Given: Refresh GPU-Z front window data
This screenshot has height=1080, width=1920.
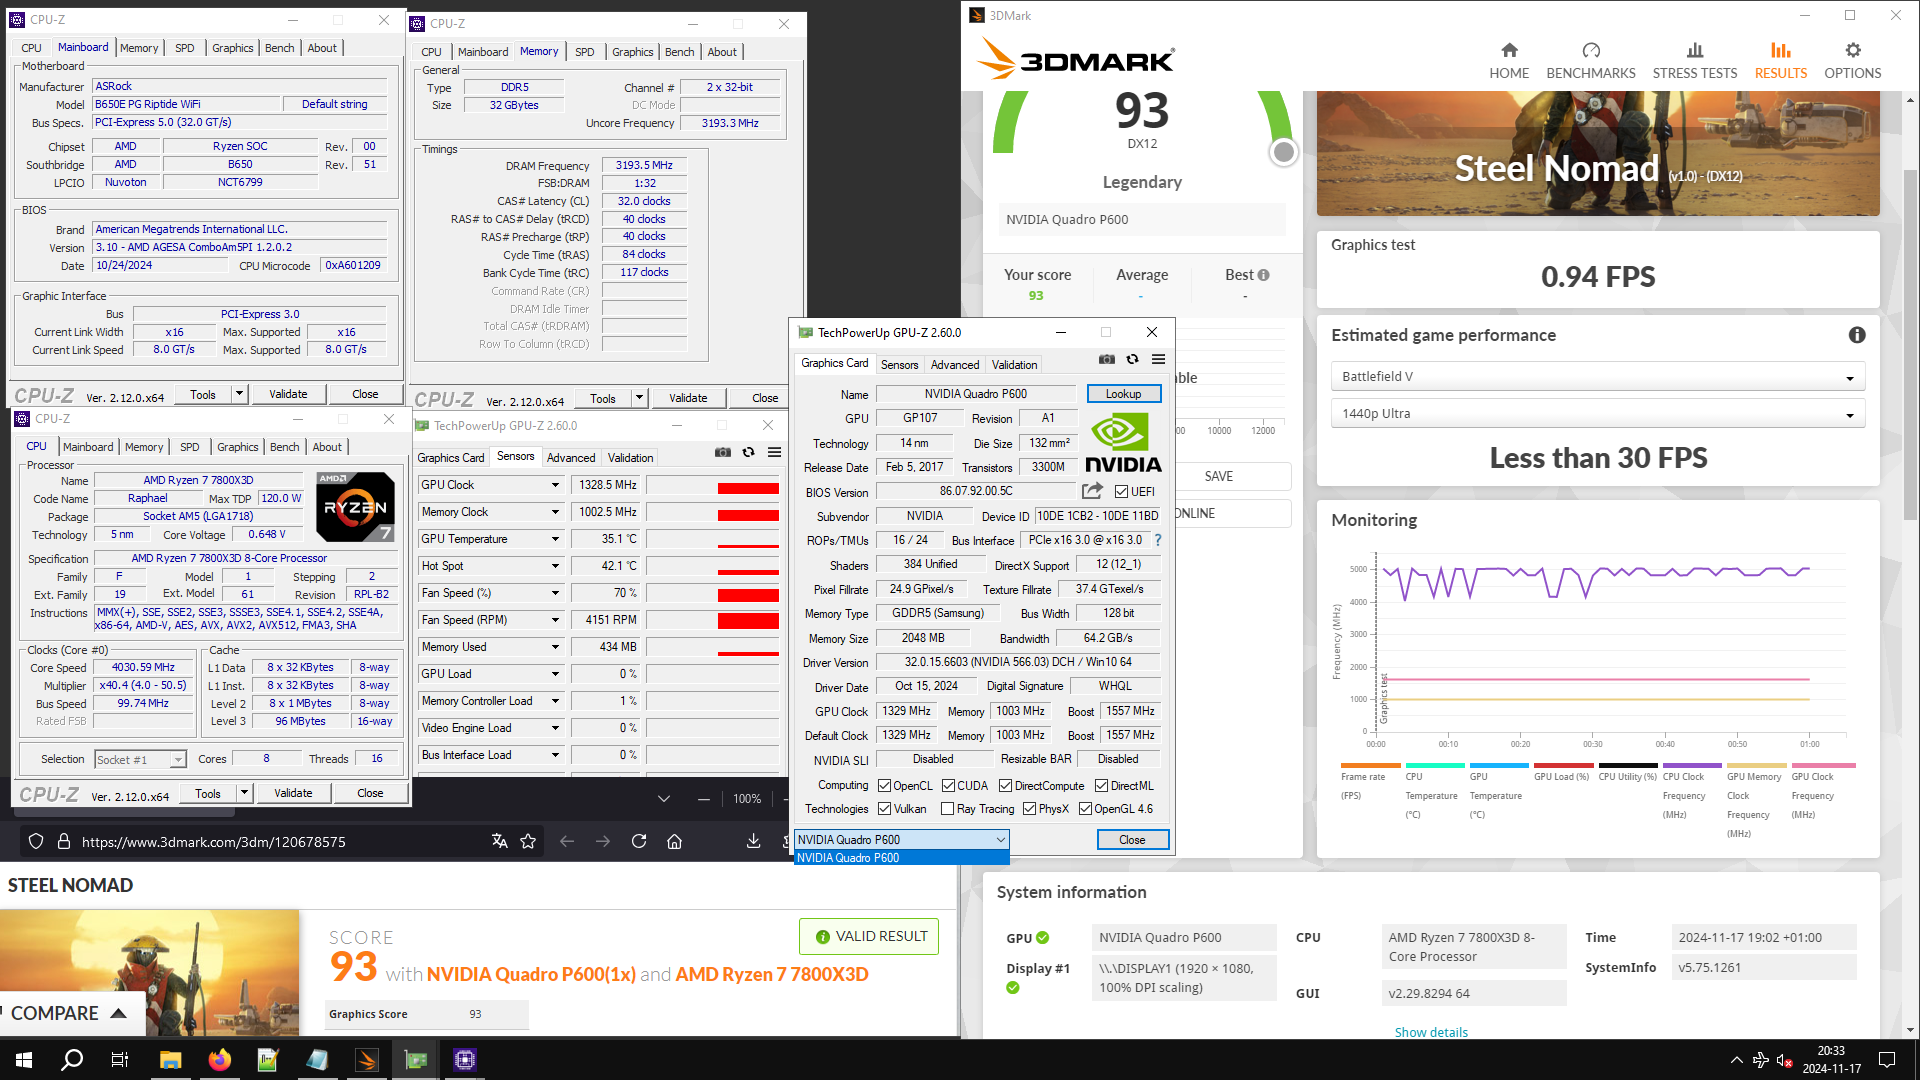Looking at the screenshot, I should click(1132, 359).
